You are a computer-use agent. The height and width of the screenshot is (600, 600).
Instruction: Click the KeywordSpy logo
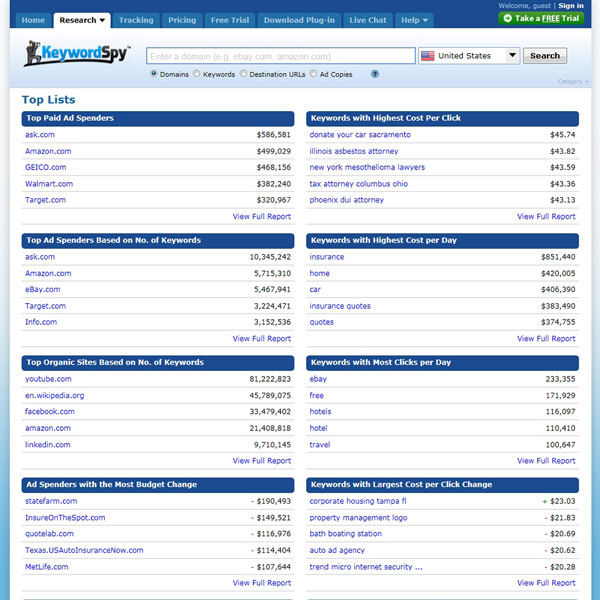(77, 53)
